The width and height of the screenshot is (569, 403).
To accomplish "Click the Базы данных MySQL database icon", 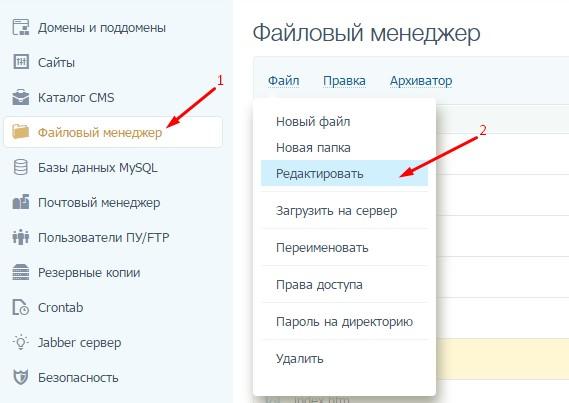I will 20,167.
